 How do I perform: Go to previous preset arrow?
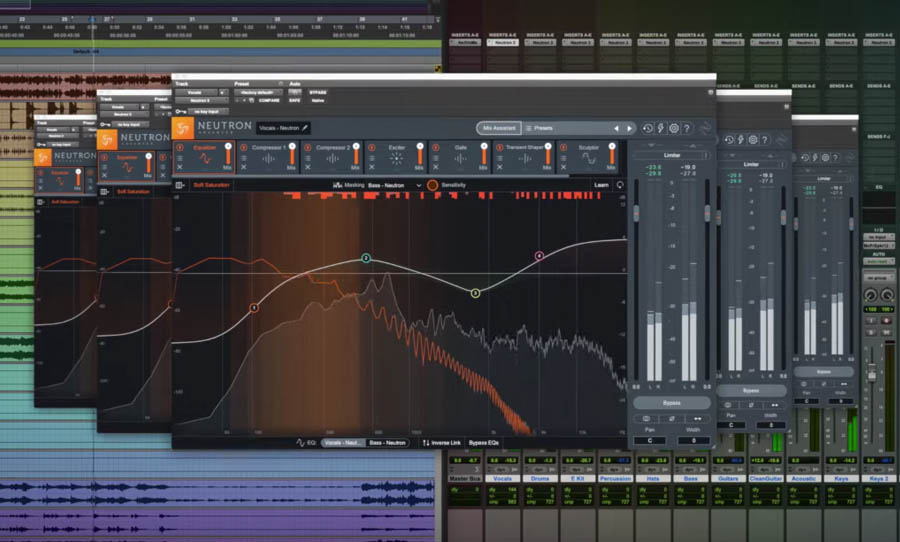click(x=616, y=128)
